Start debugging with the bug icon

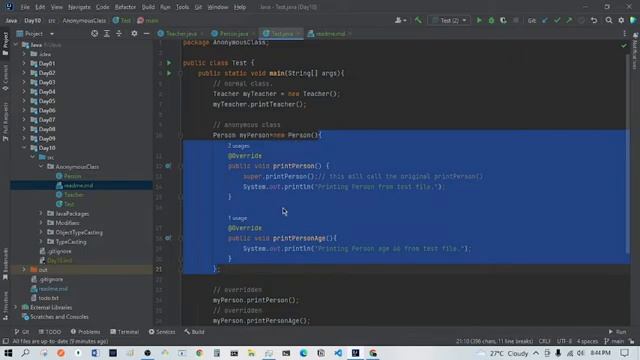[491, 20]
